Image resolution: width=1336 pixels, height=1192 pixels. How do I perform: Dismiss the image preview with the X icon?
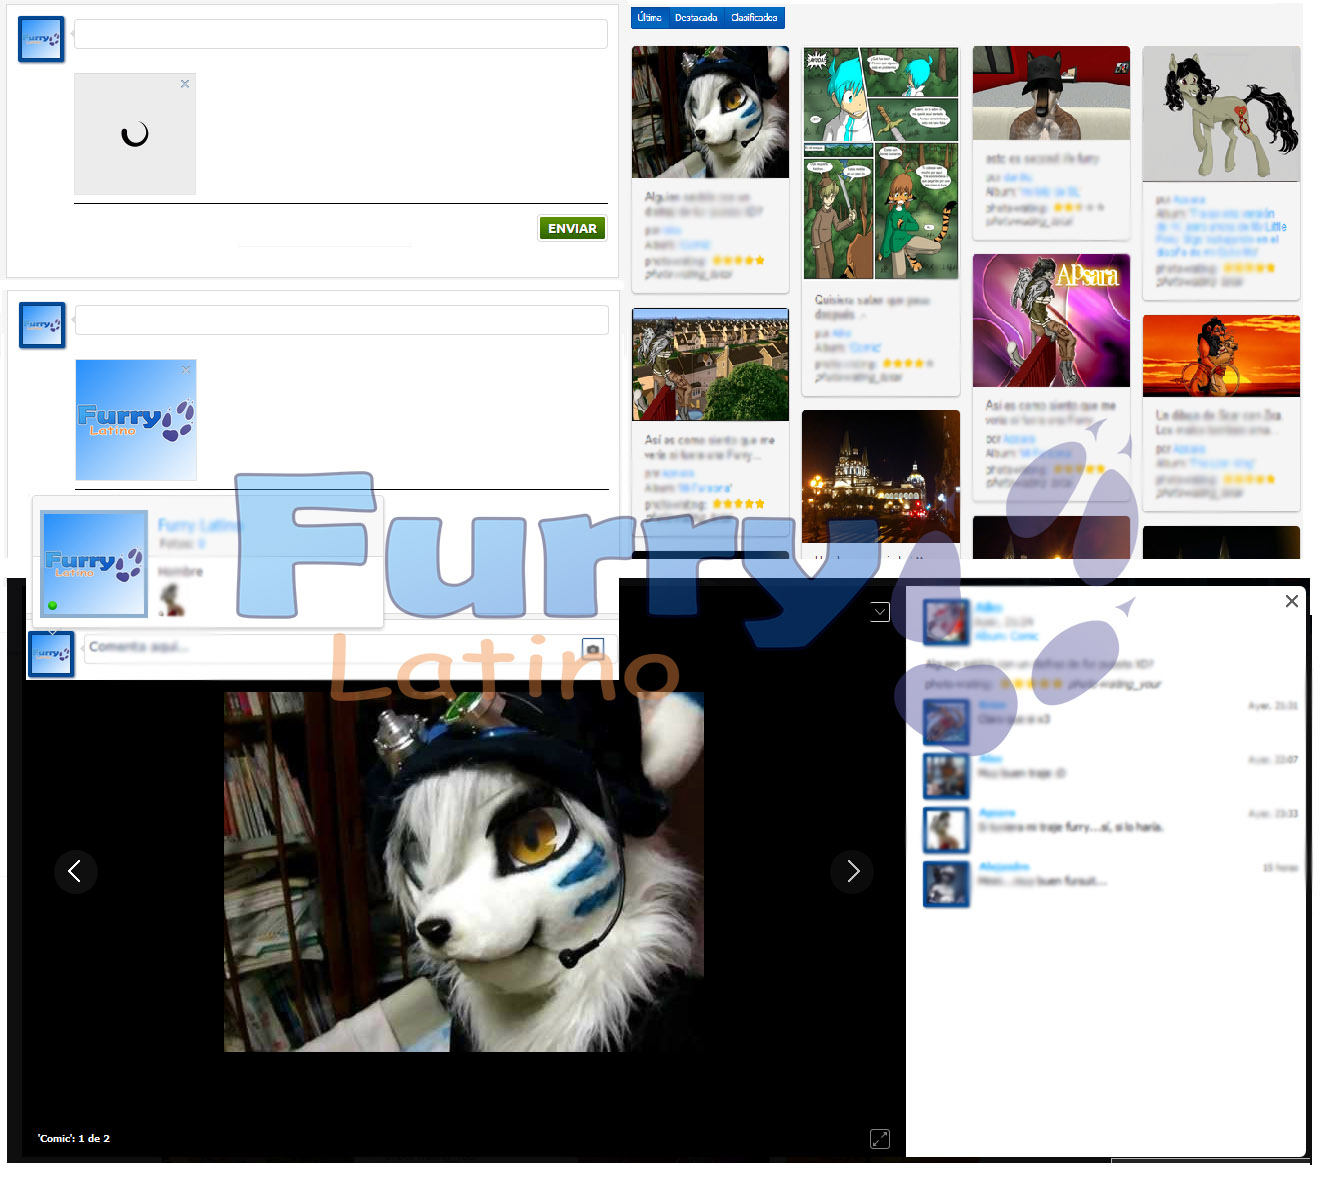tap(185, 84)
